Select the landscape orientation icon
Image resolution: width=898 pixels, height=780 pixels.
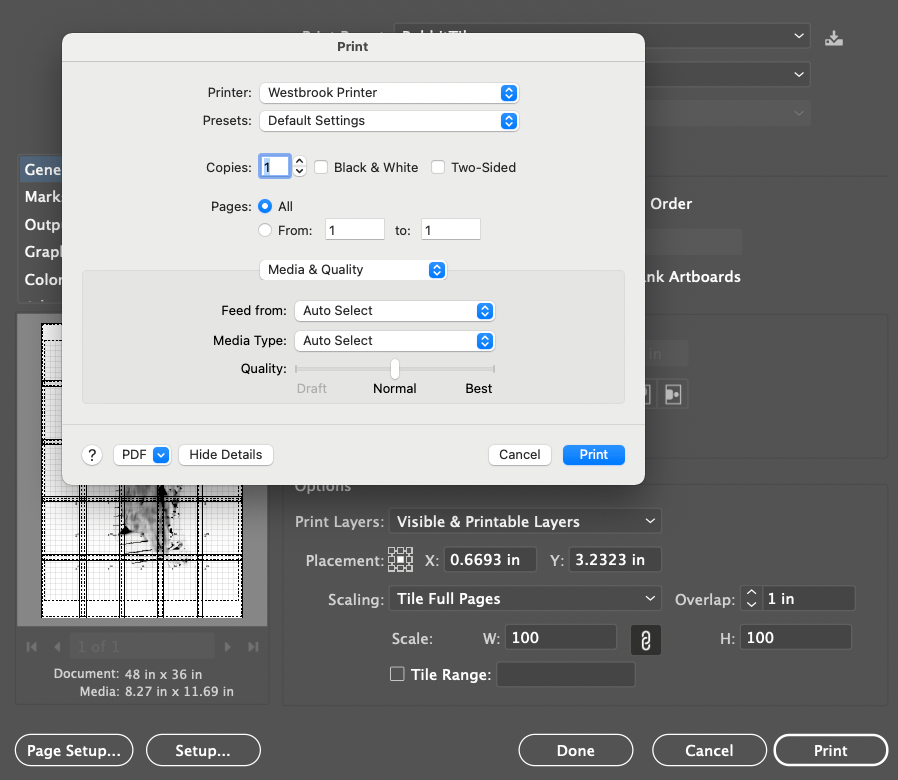(672, 393)
